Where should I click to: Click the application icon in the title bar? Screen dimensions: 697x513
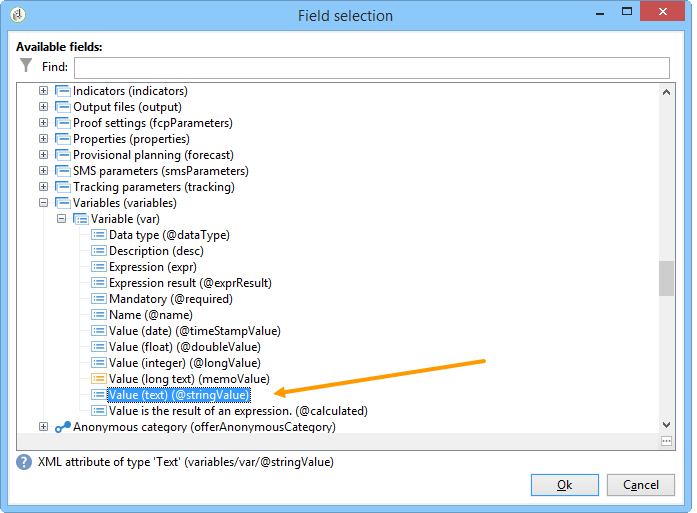(x=18, y=15)
